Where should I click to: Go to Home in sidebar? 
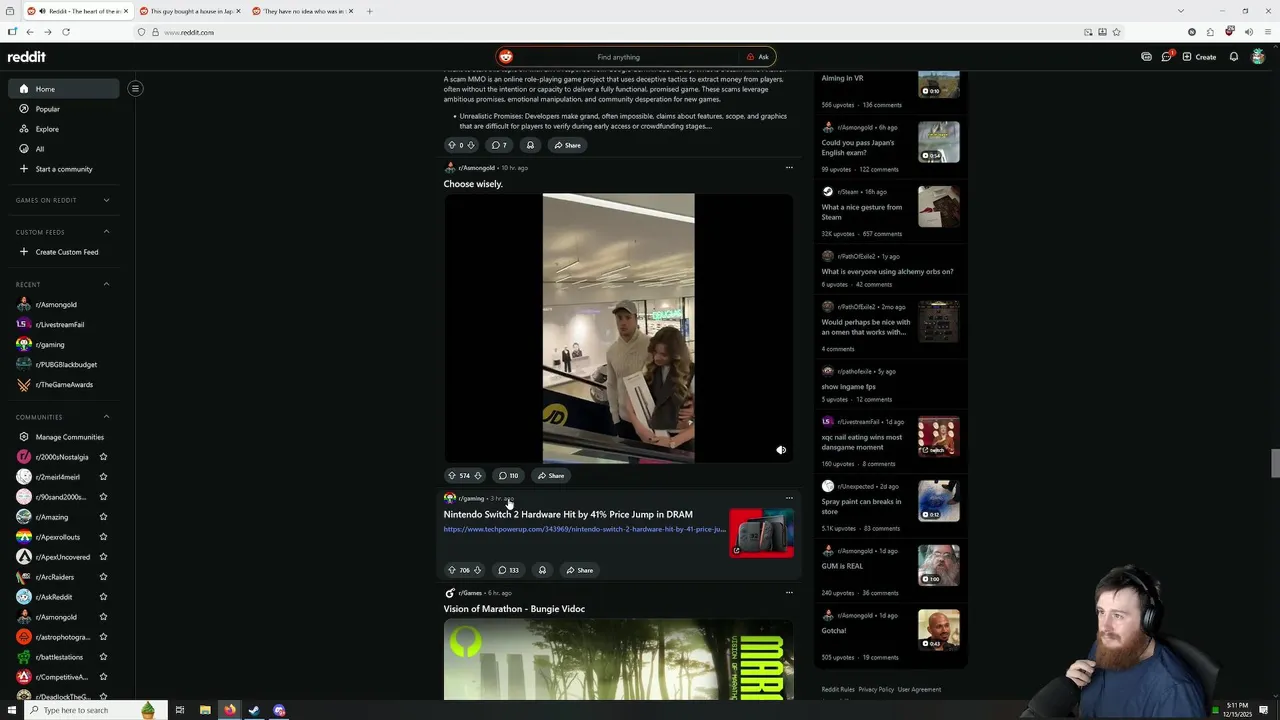[63, 89]
